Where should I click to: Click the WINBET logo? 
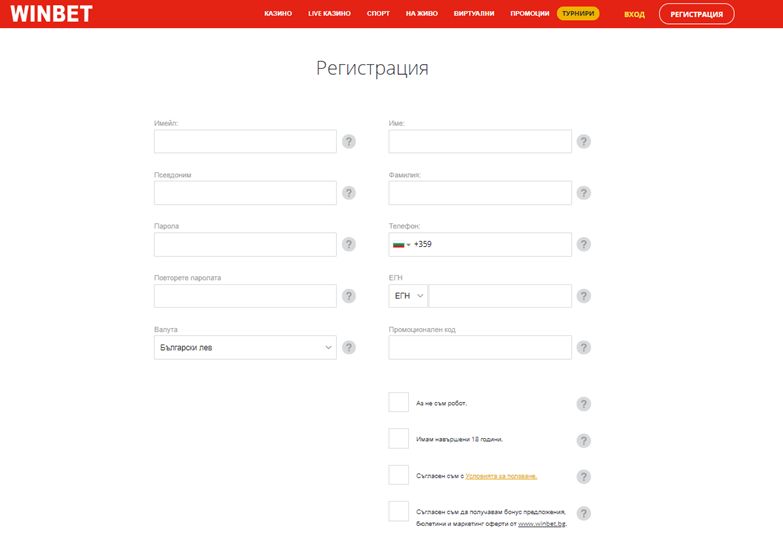point(51,14)
